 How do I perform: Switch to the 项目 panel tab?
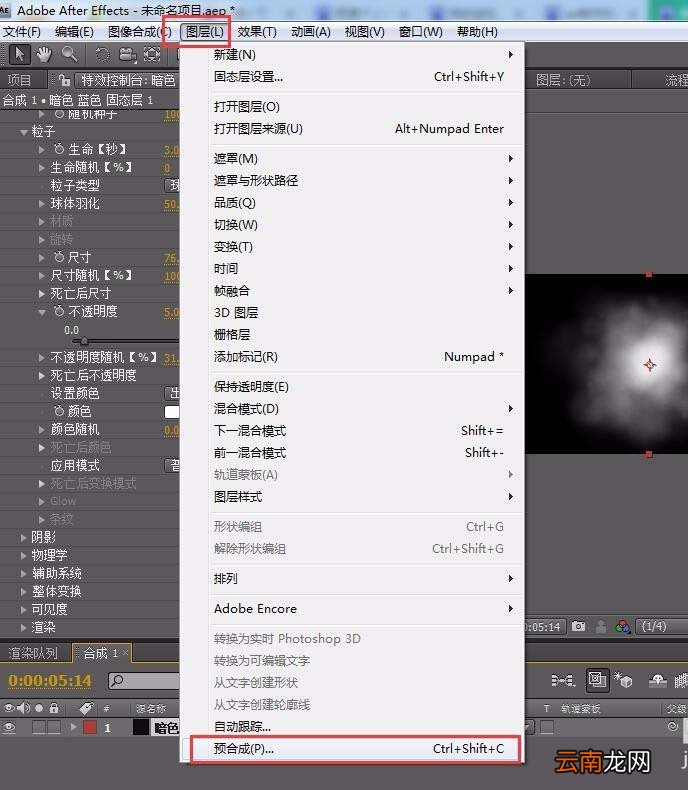(x=20, y=80)
